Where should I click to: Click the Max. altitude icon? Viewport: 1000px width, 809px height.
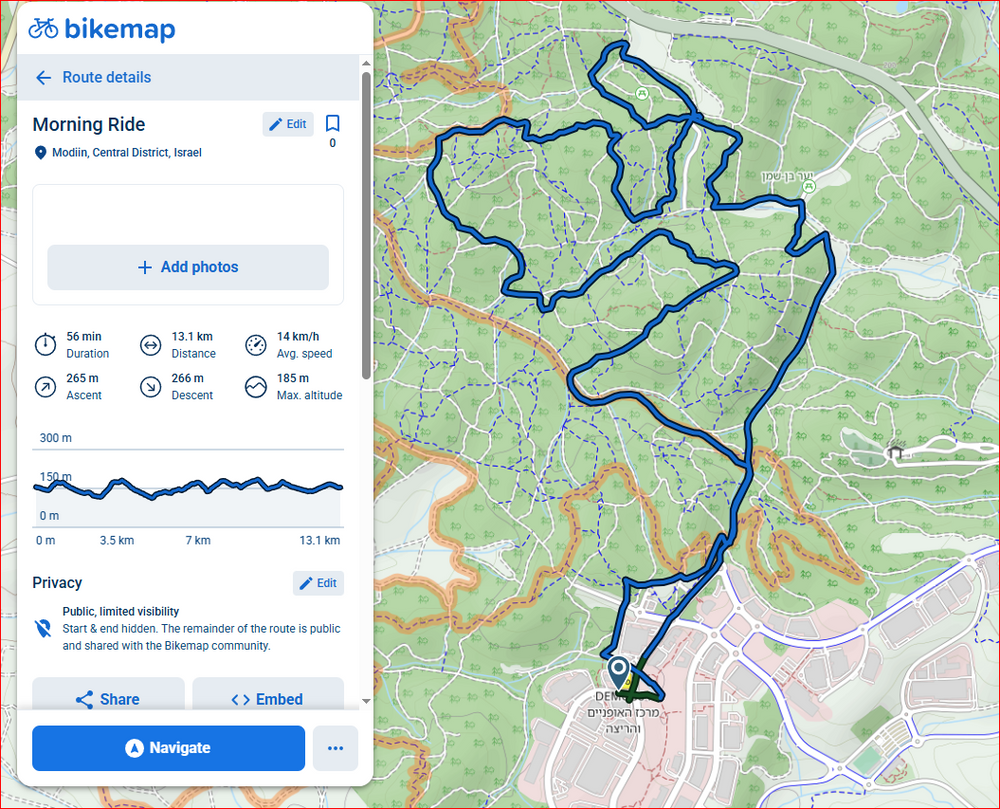point(256,387)
